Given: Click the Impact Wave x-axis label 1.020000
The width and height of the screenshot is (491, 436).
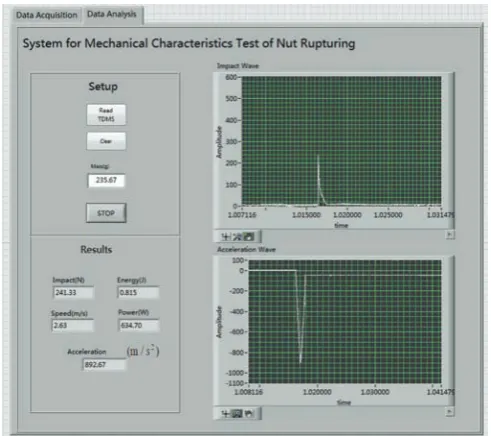Looking at the screenshot, I should tap(347, 215).
